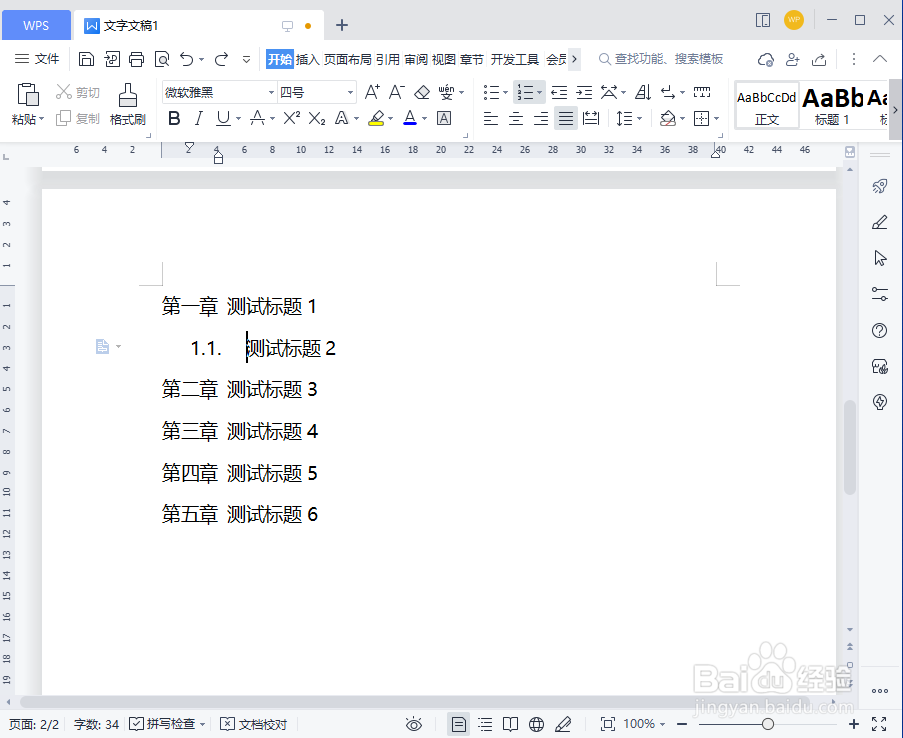
Task: Switch to the 审阅 tab
Action: [416, 59]
